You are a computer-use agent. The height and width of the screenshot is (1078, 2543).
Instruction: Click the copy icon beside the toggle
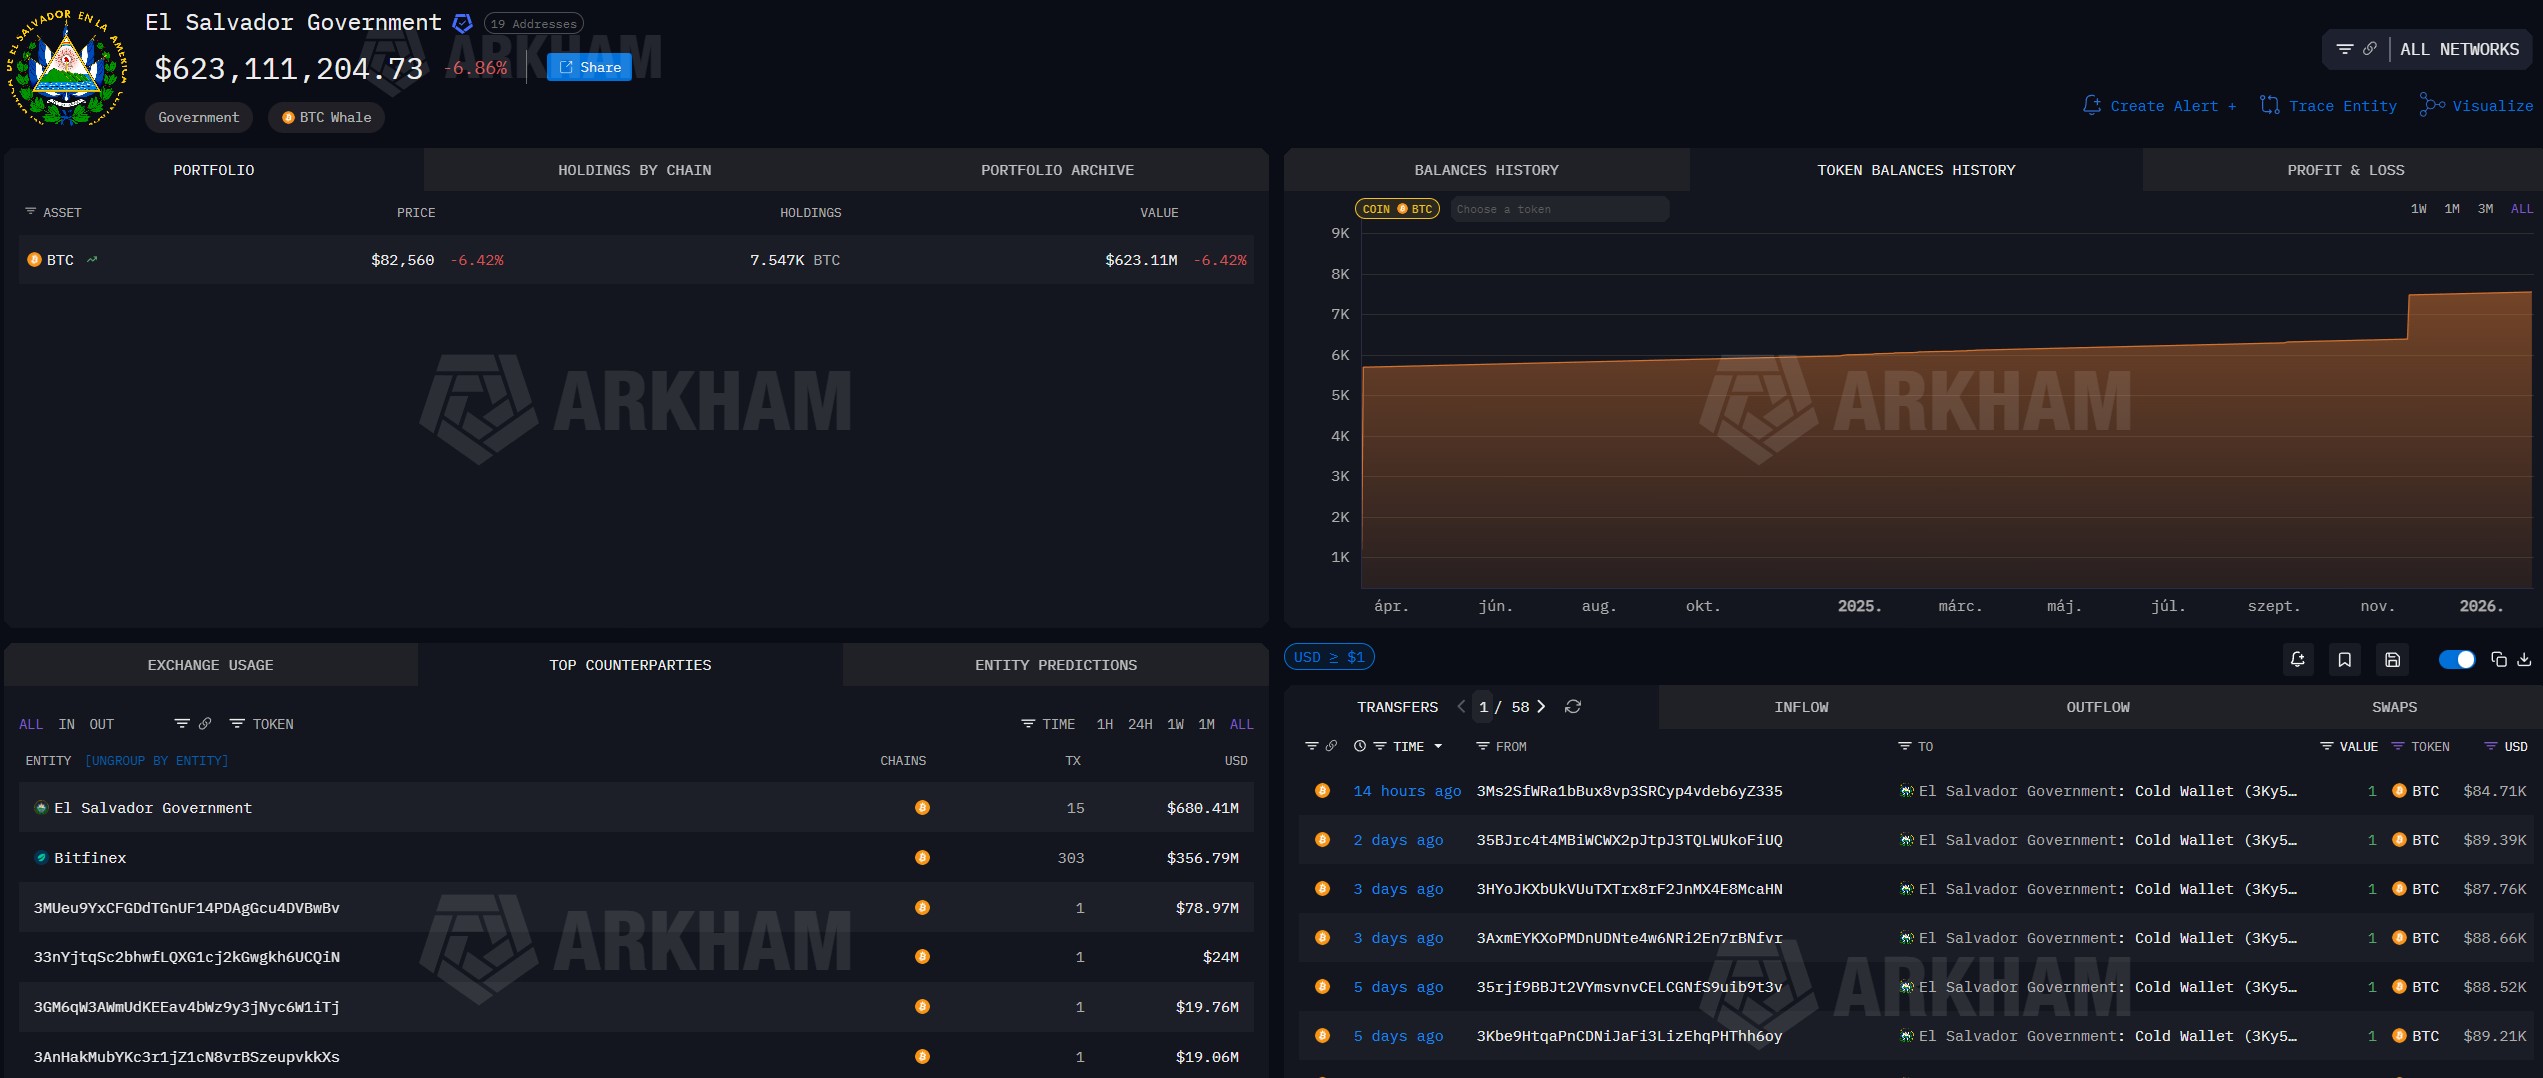[2498, 659]
